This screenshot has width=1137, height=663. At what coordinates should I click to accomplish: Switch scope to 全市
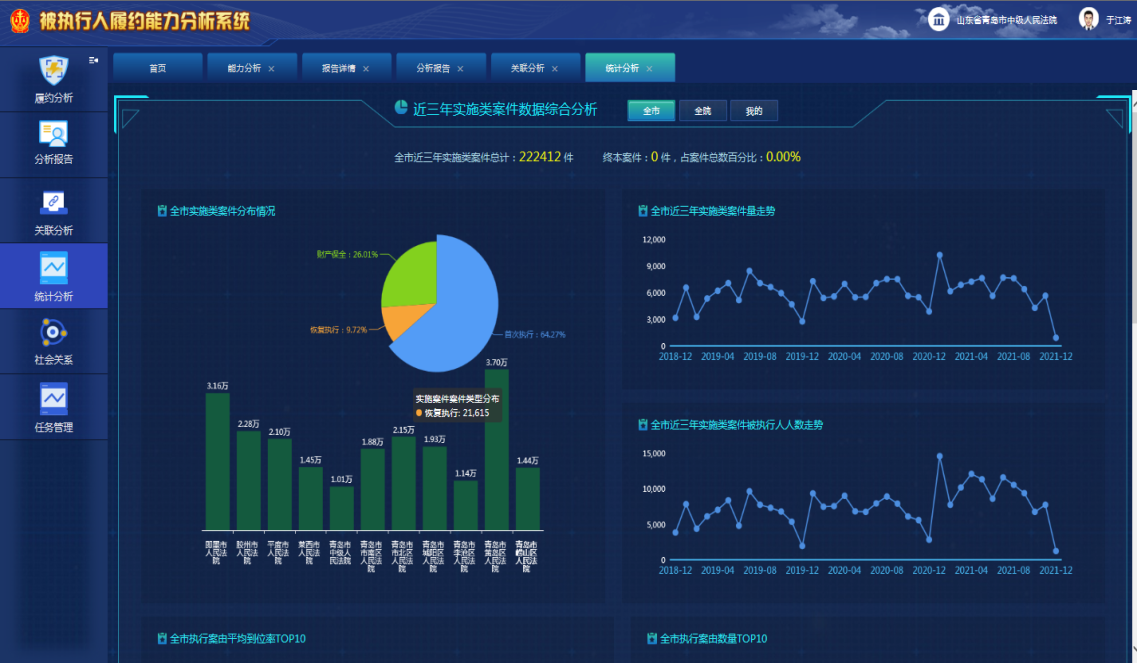(x=651, y=111)
